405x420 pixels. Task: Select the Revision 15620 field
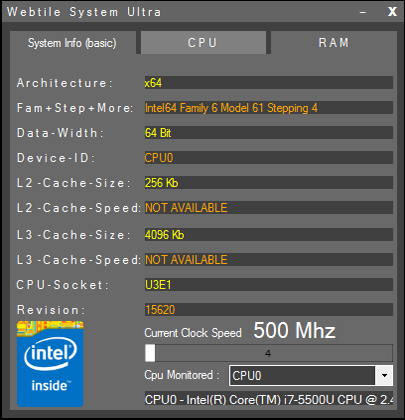tap(269, 310)
